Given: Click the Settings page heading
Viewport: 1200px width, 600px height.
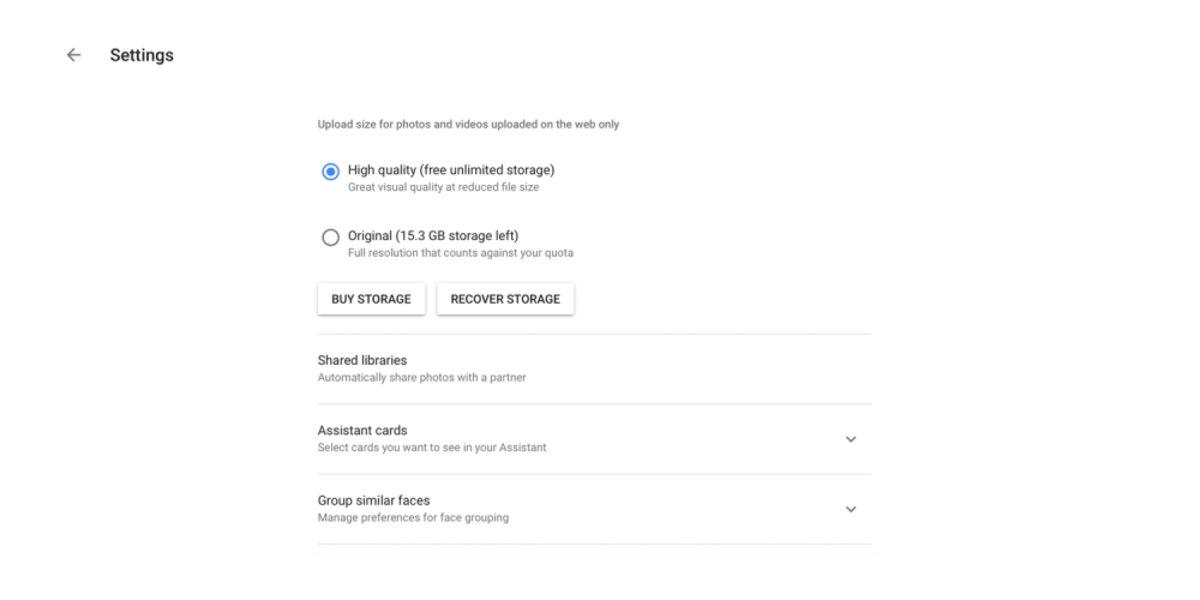Looking at the screenshot, I should point(141,55).
